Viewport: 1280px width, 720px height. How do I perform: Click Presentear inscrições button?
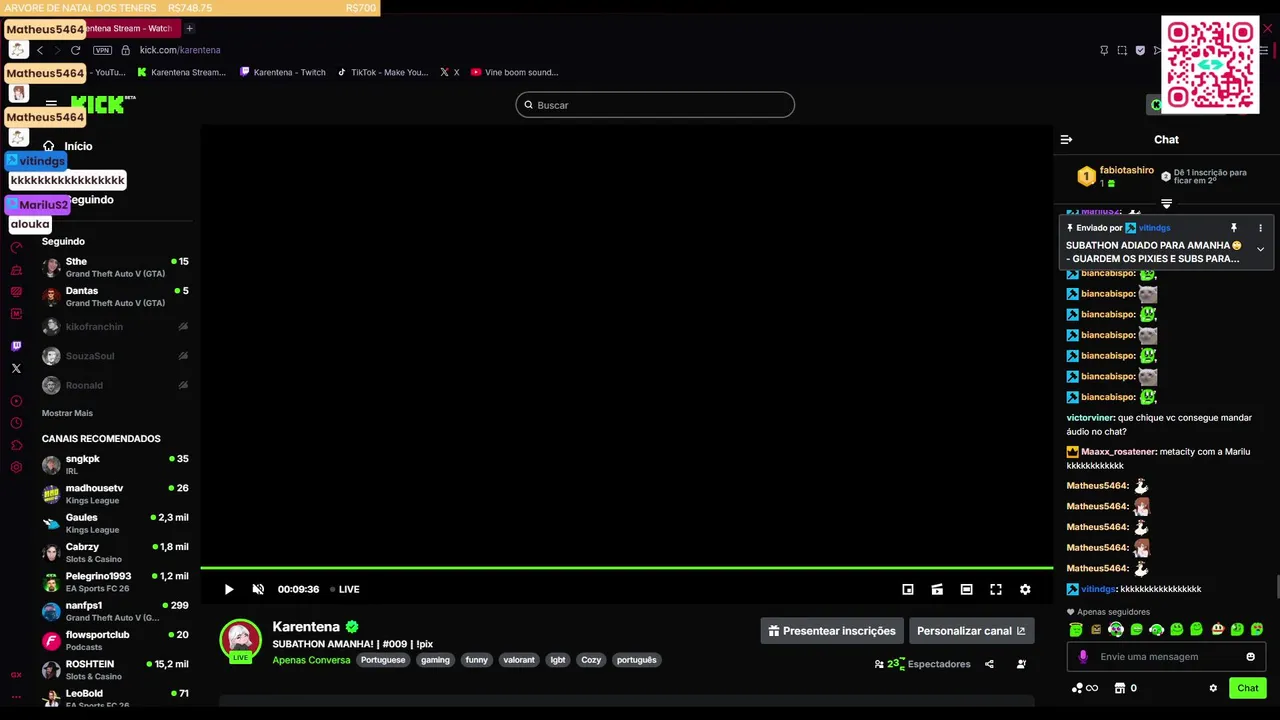832,631
